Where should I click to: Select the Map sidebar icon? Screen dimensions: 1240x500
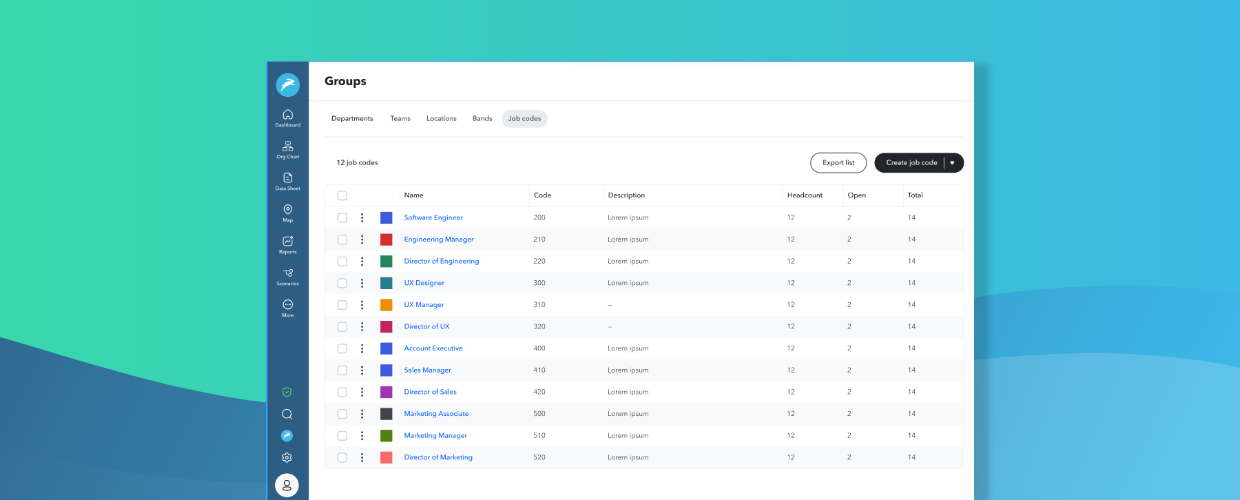click(x=287, y=212)
